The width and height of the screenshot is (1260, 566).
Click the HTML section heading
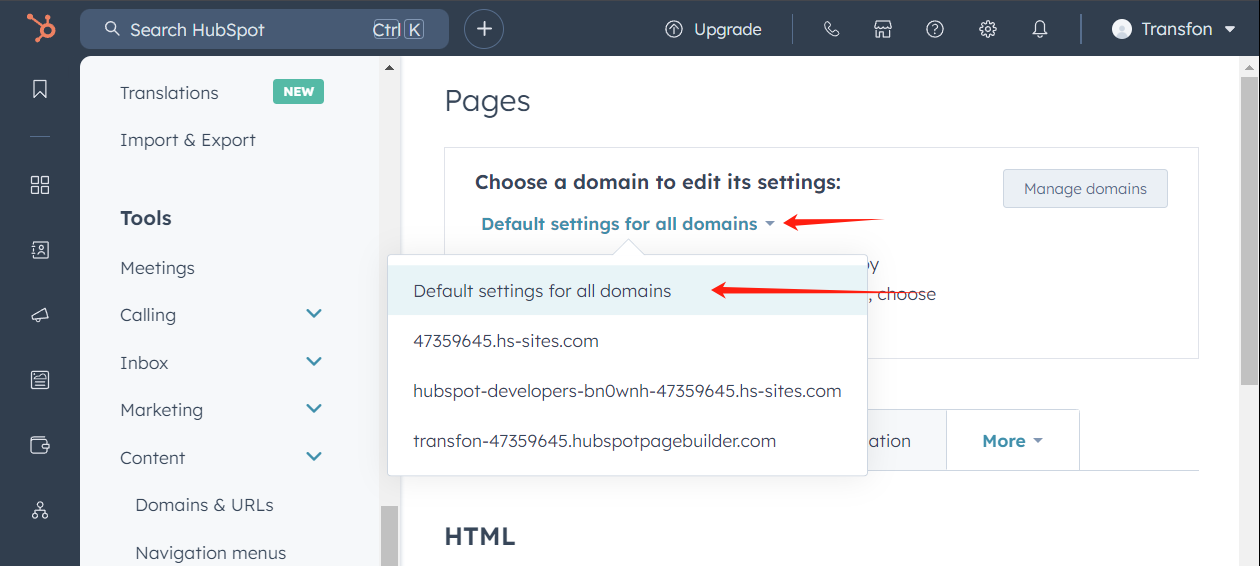(x=479, y=536)
